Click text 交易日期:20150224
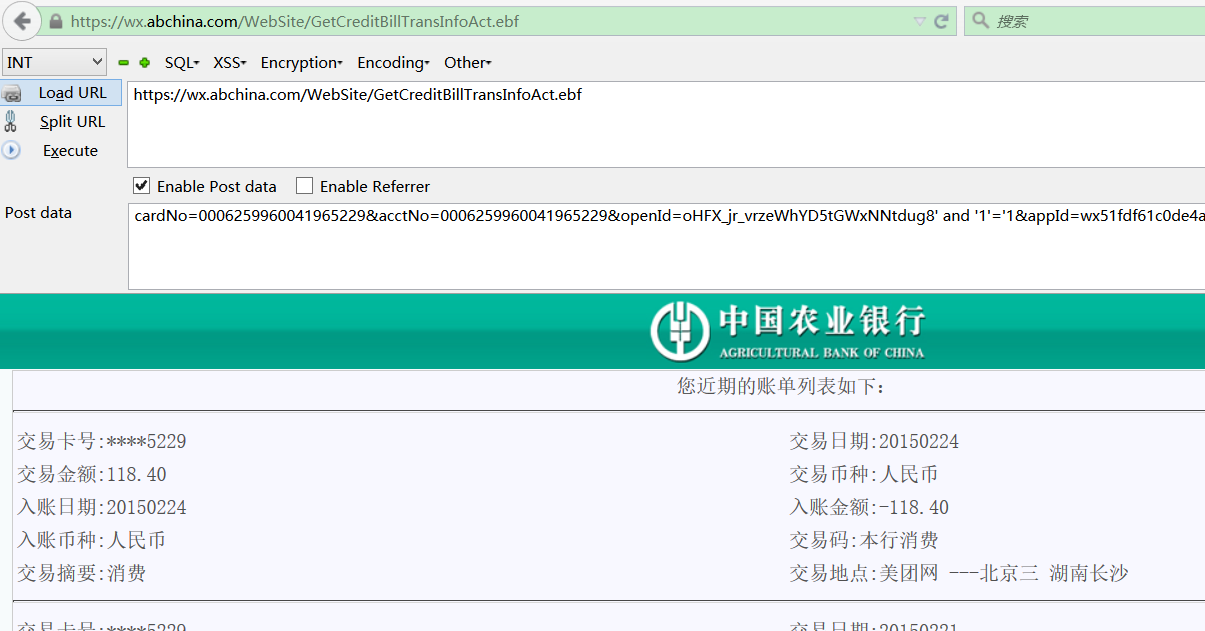Image resolution: width=1205 pixels, height=631 pixels. [x=874, y=442]
